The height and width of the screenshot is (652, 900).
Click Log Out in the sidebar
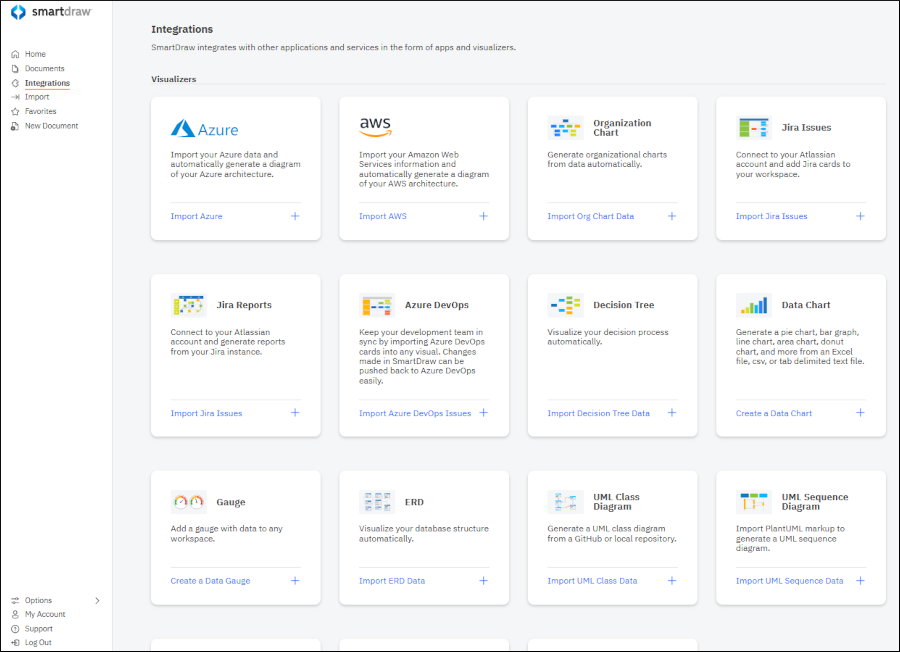(38, 643)
